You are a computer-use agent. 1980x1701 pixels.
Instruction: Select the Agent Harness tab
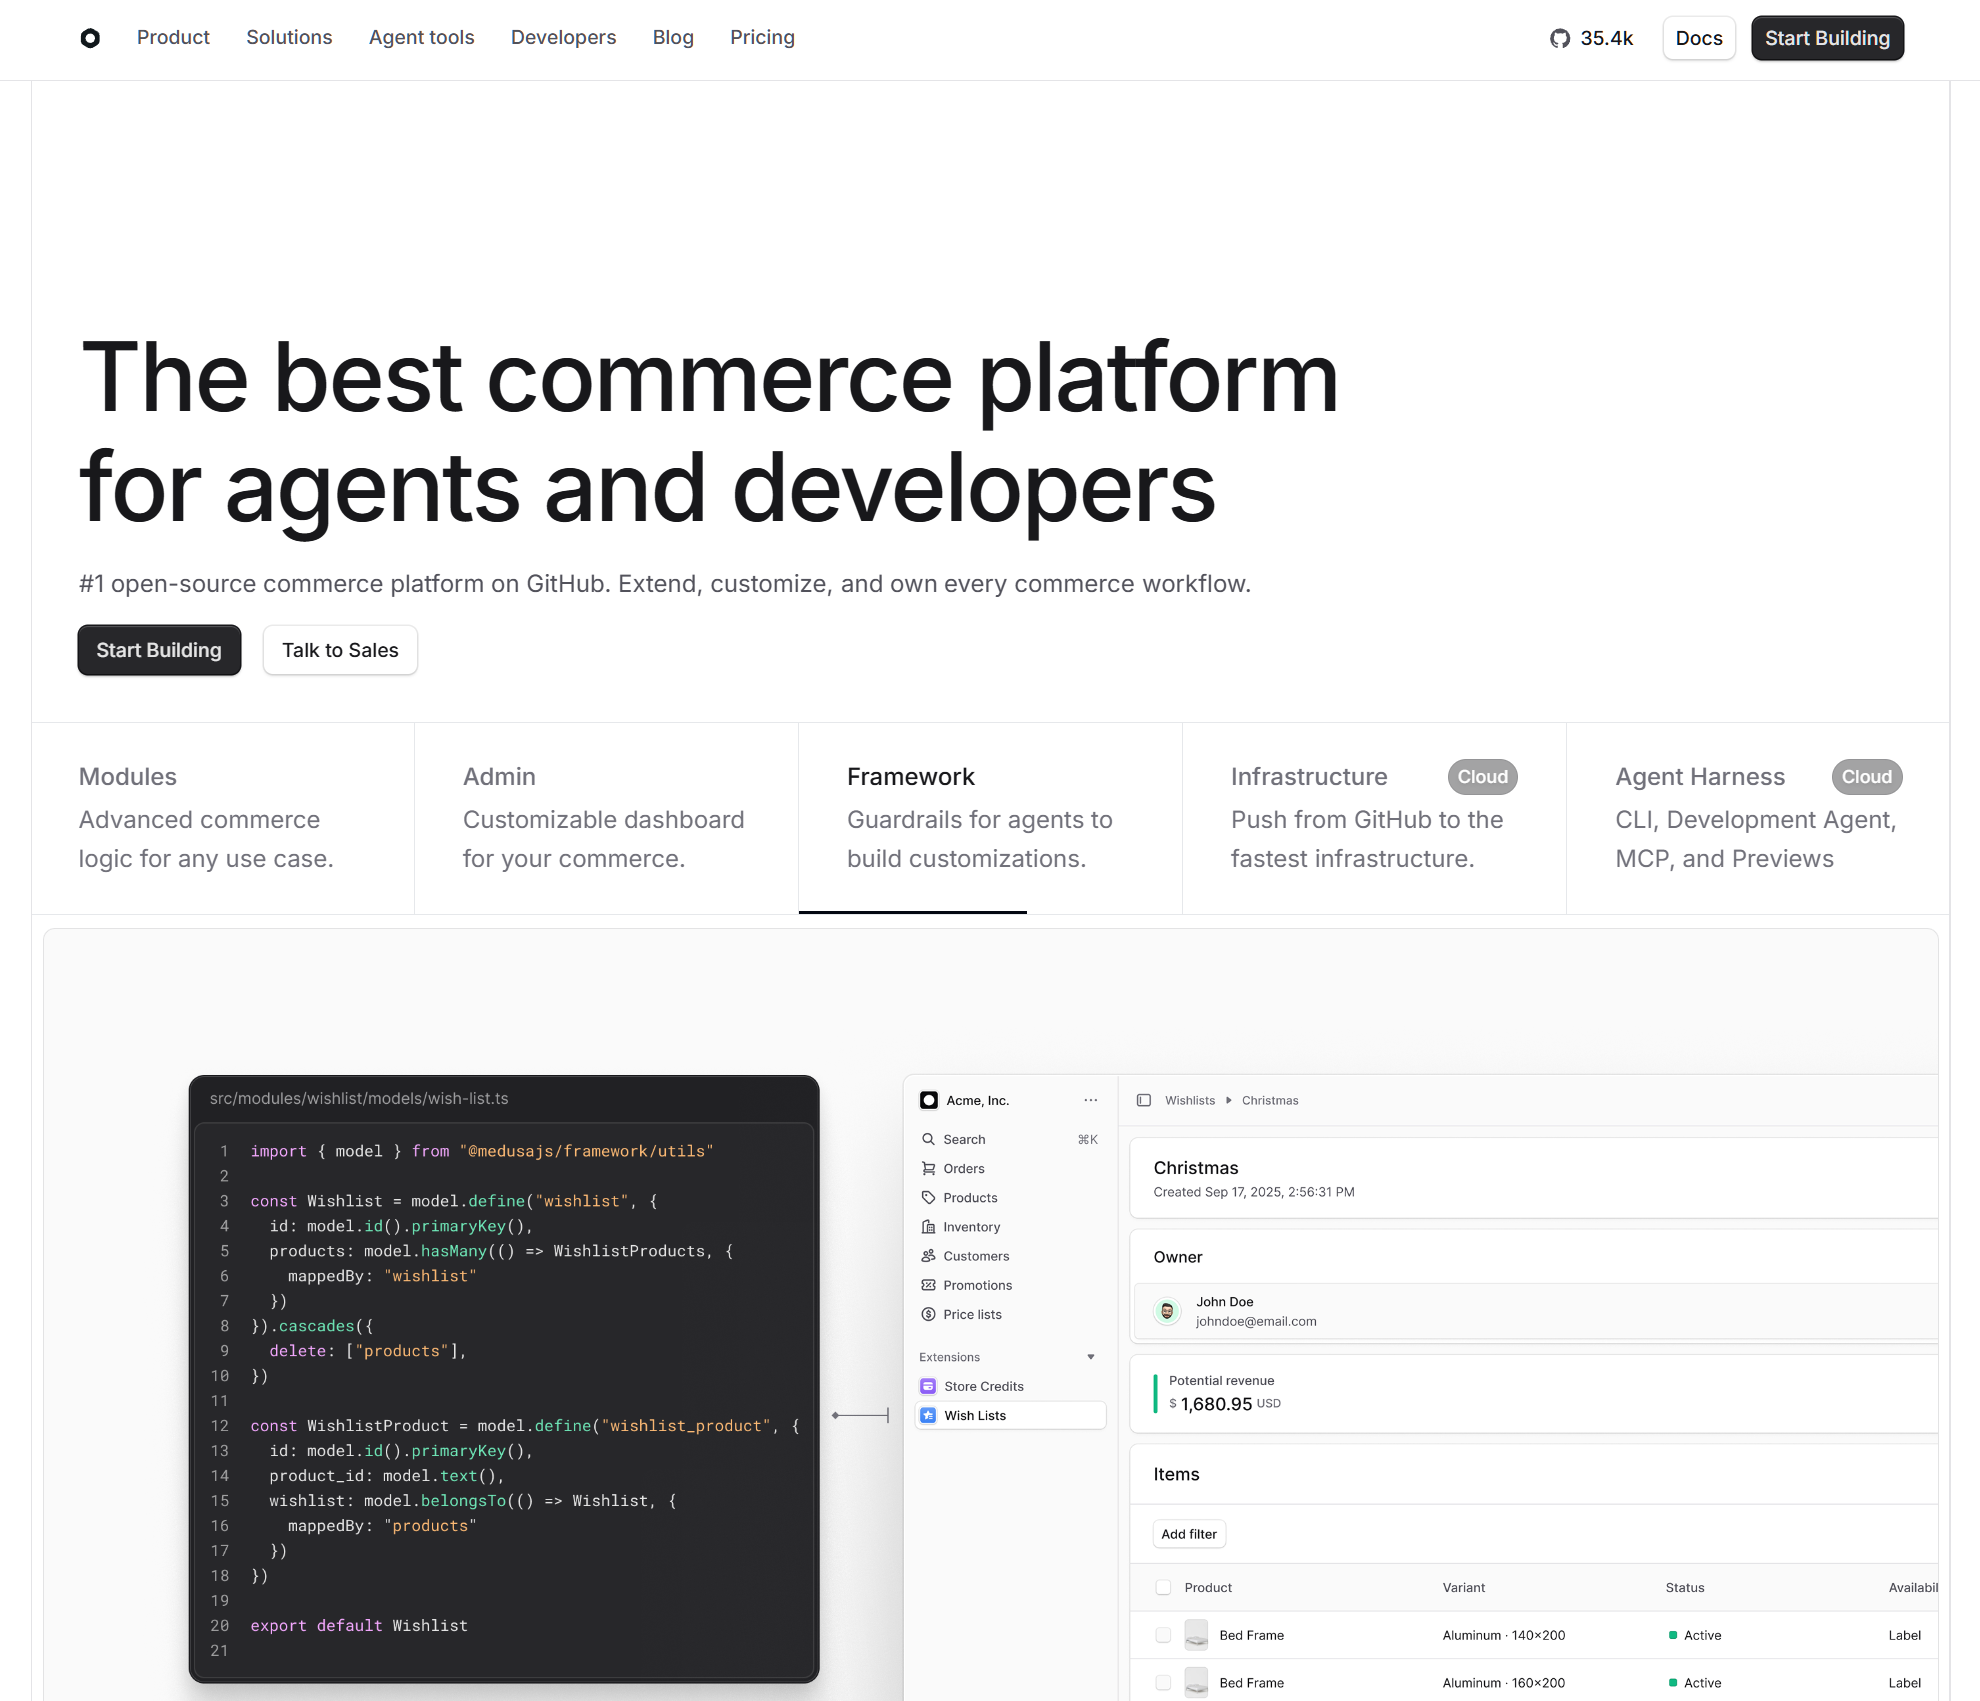point(1758,818)
